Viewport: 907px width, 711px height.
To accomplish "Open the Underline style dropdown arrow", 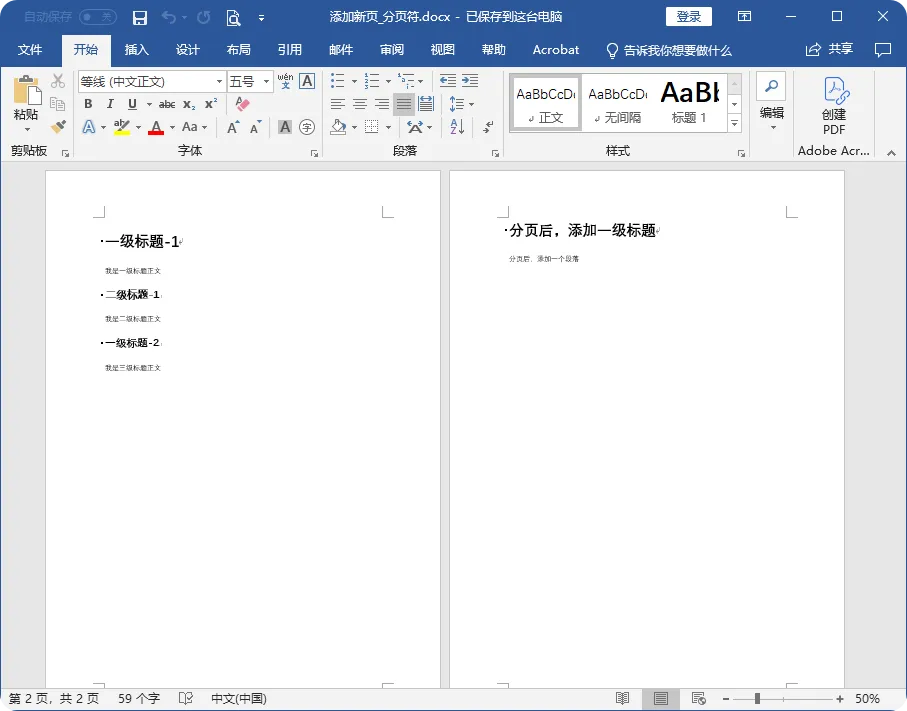I will click(x=149, y=105).
